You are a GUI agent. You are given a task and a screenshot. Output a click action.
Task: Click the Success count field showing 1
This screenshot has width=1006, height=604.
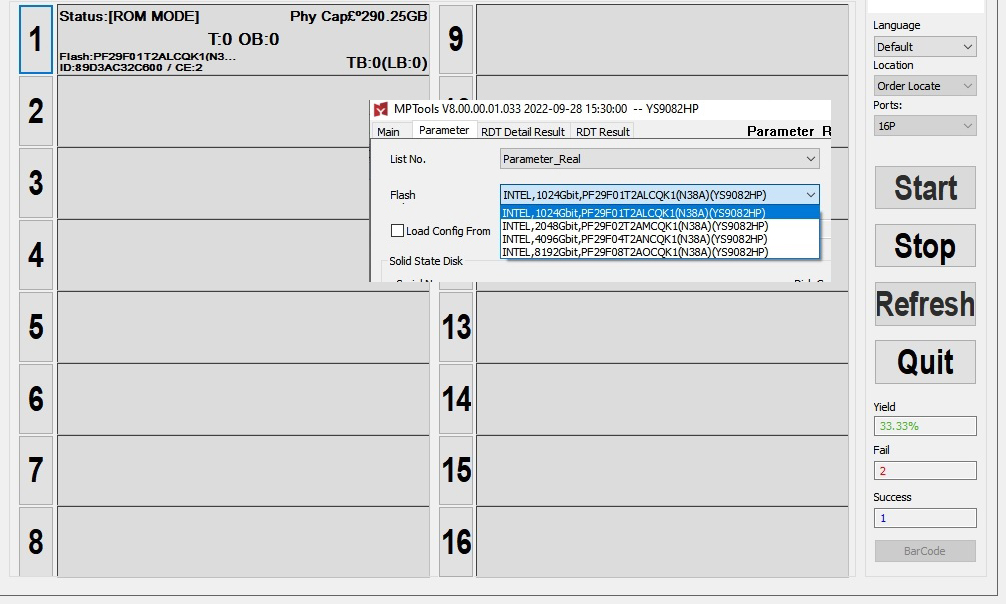(925, 518)
